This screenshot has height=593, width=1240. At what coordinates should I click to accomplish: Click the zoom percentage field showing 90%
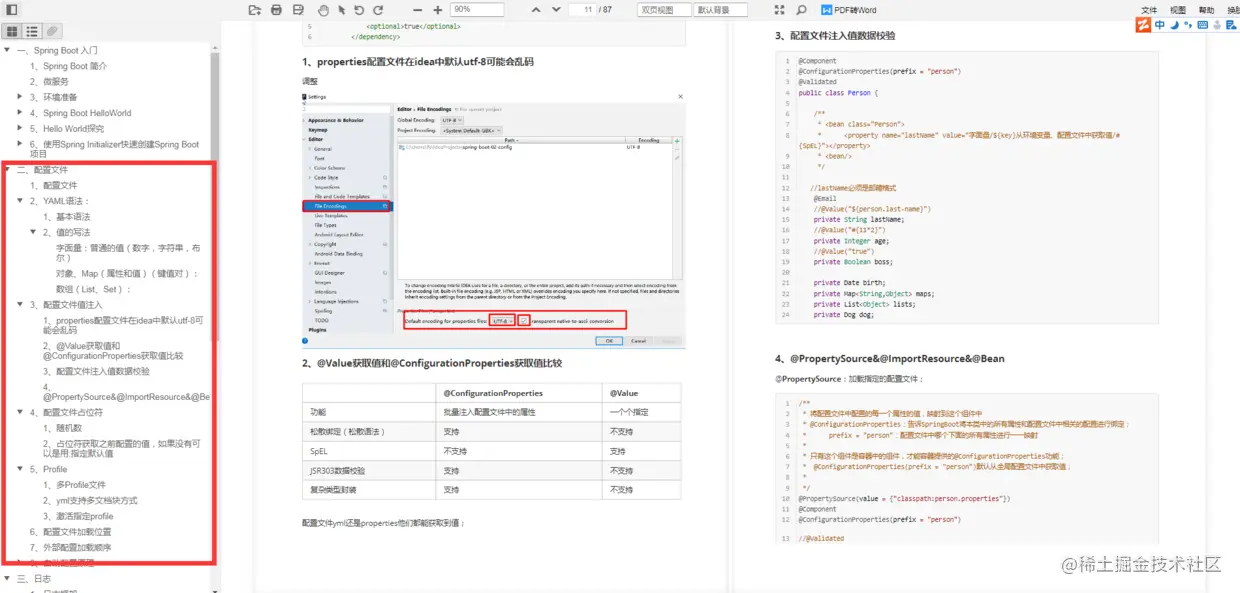tap(477, 9)
